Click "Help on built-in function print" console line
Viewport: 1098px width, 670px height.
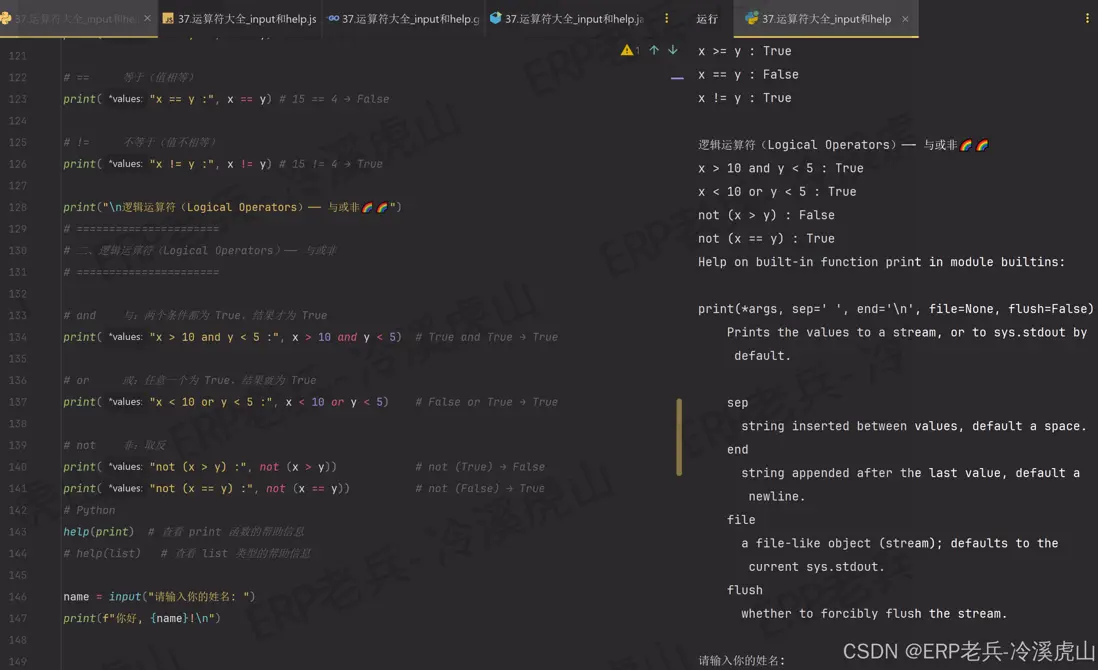point(881,262)
